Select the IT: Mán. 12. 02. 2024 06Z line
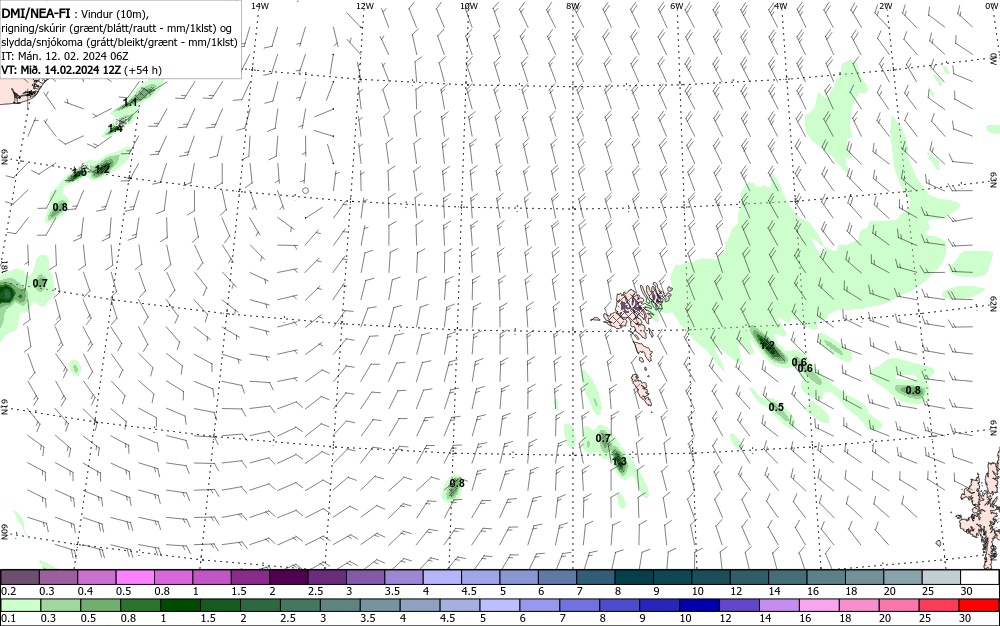The width and height of the screenshot is (1000, 626). tap(64, 56)
